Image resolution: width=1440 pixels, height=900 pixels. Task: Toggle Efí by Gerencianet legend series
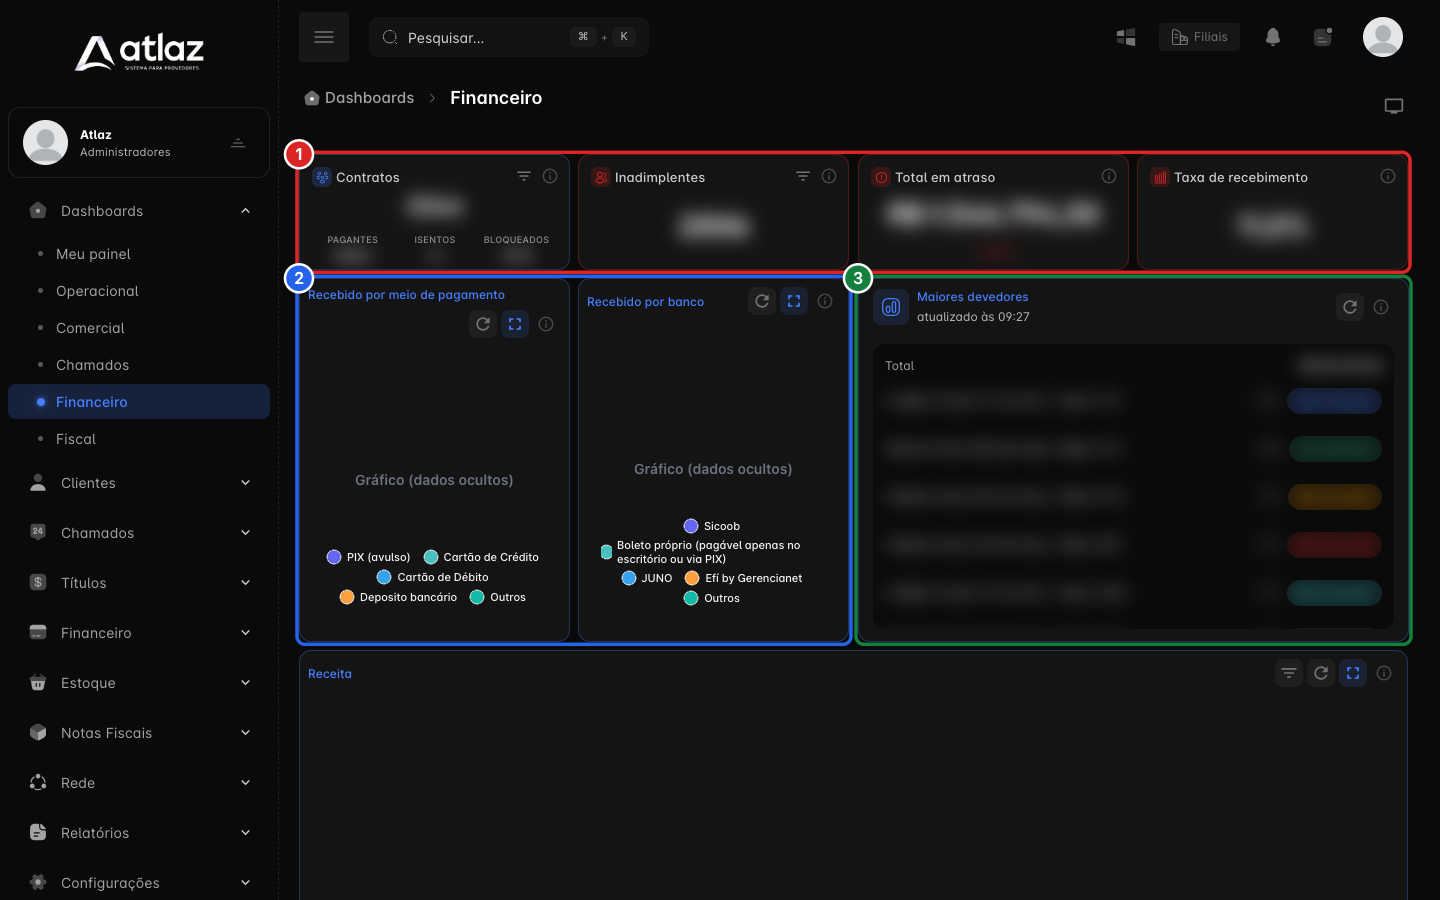pyautogui.click(x=743, y=578)
